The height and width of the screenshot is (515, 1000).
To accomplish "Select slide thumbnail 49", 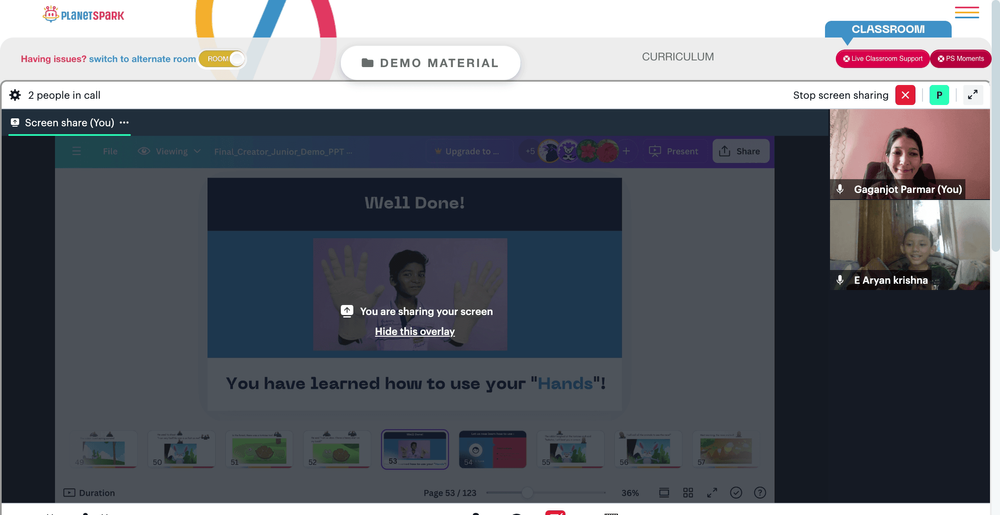I will tap(104, 450).
